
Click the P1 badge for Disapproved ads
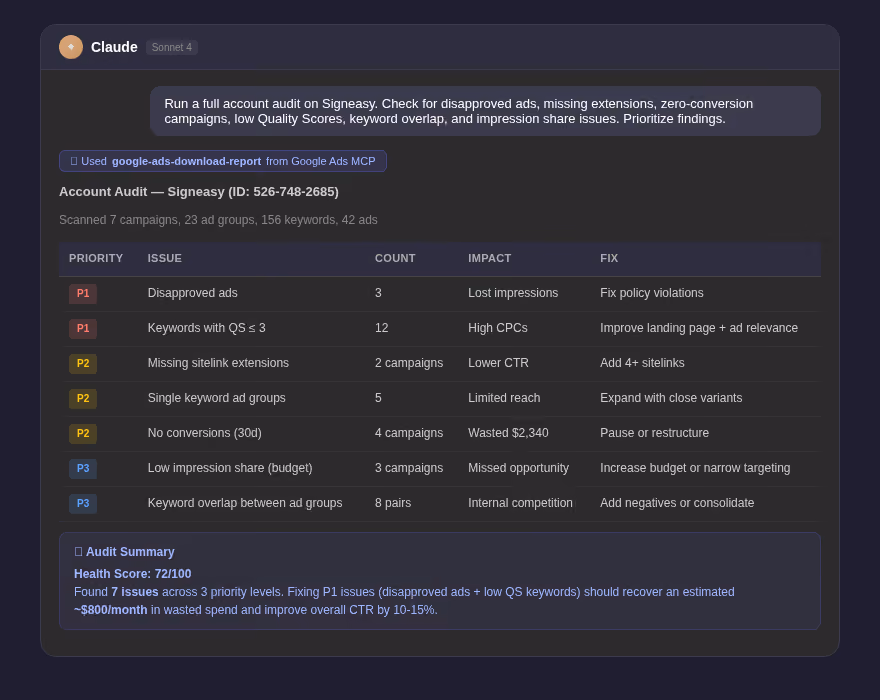tap(83, 294)
